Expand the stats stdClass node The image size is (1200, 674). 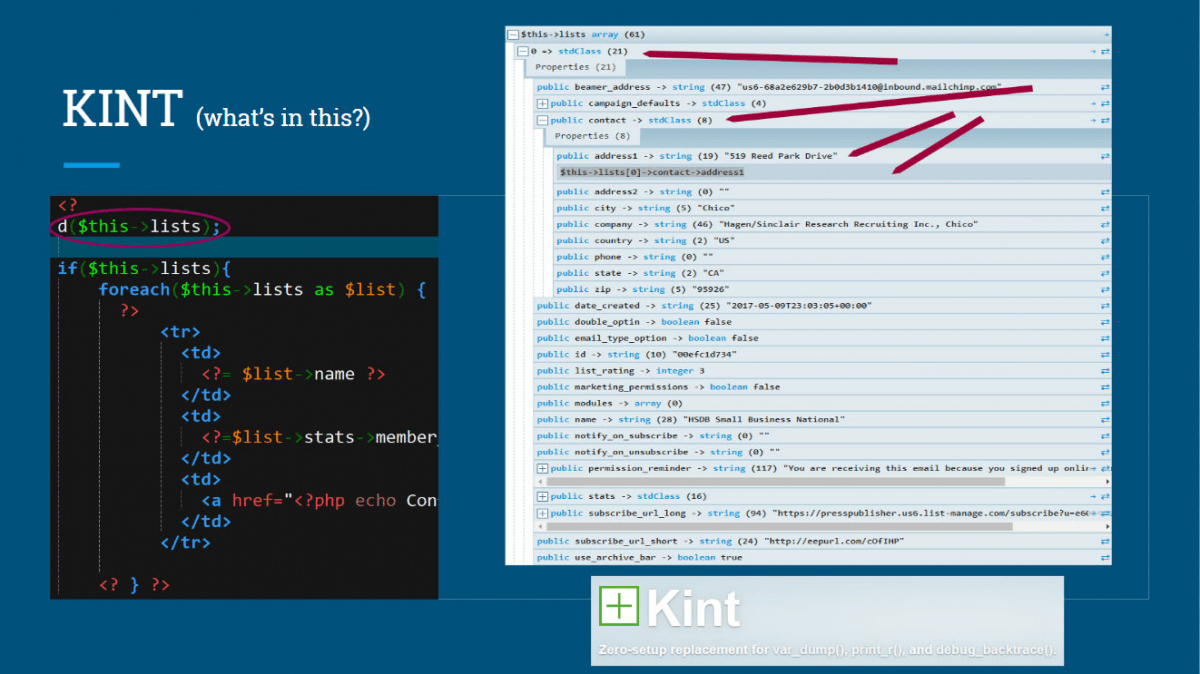coord(543,496)
